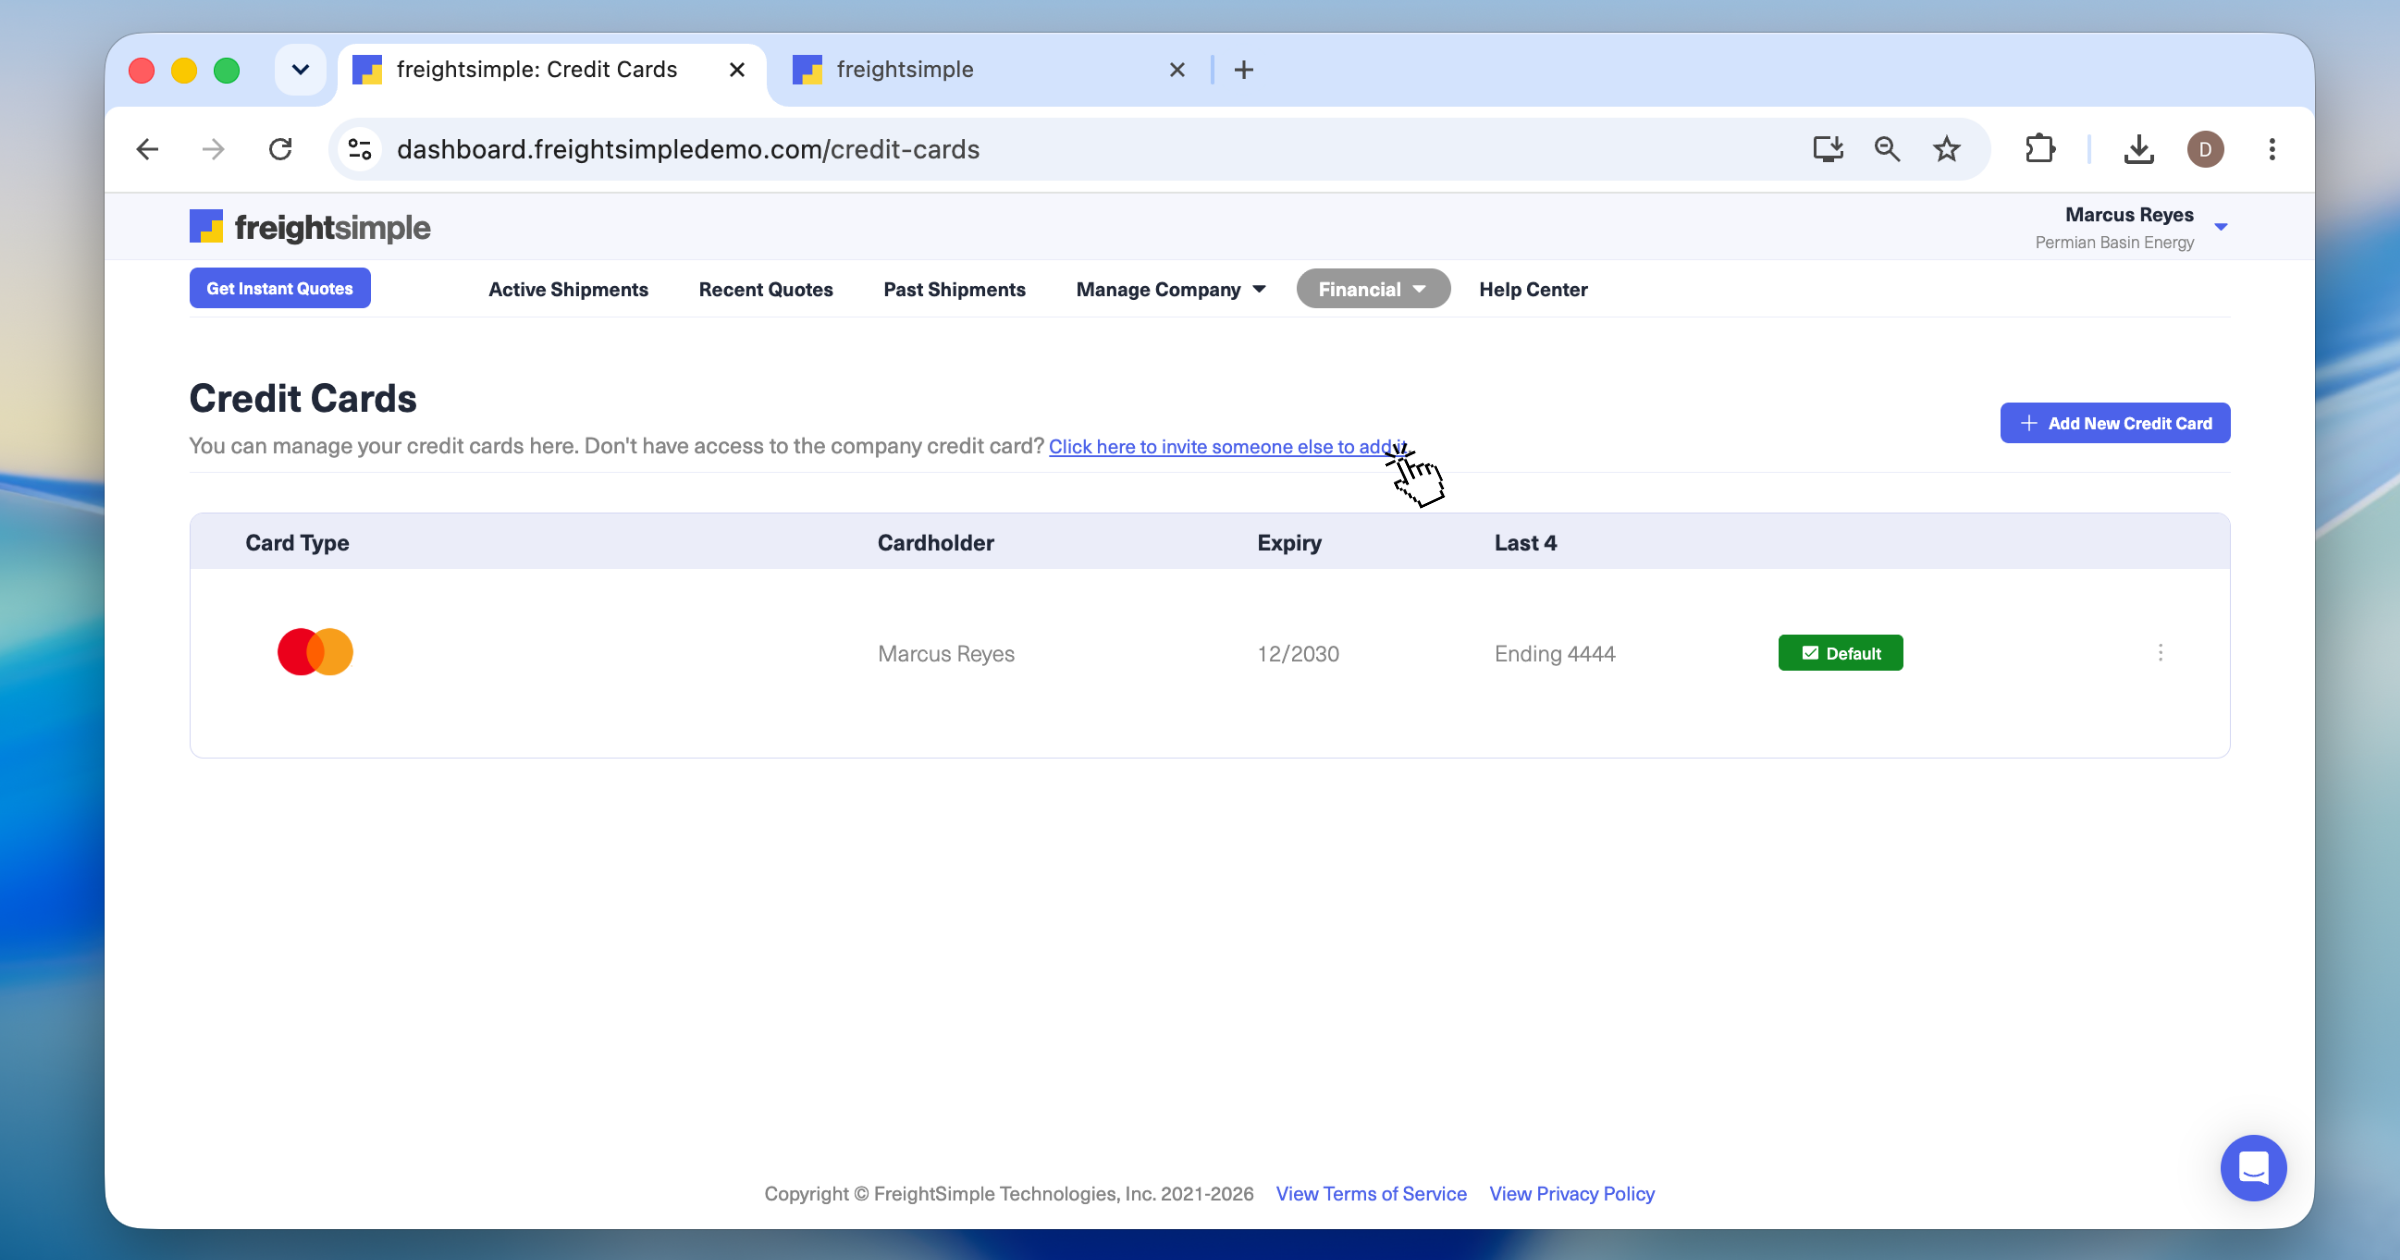Click the yellow minimize window button

184,70
